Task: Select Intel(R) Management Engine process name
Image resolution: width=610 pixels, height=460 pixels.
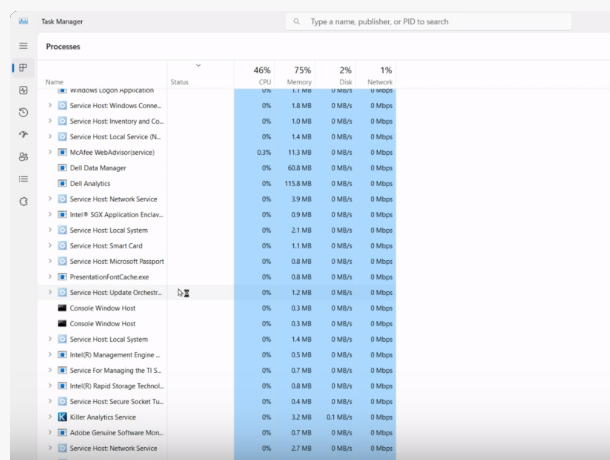Action: pos(115,355)
